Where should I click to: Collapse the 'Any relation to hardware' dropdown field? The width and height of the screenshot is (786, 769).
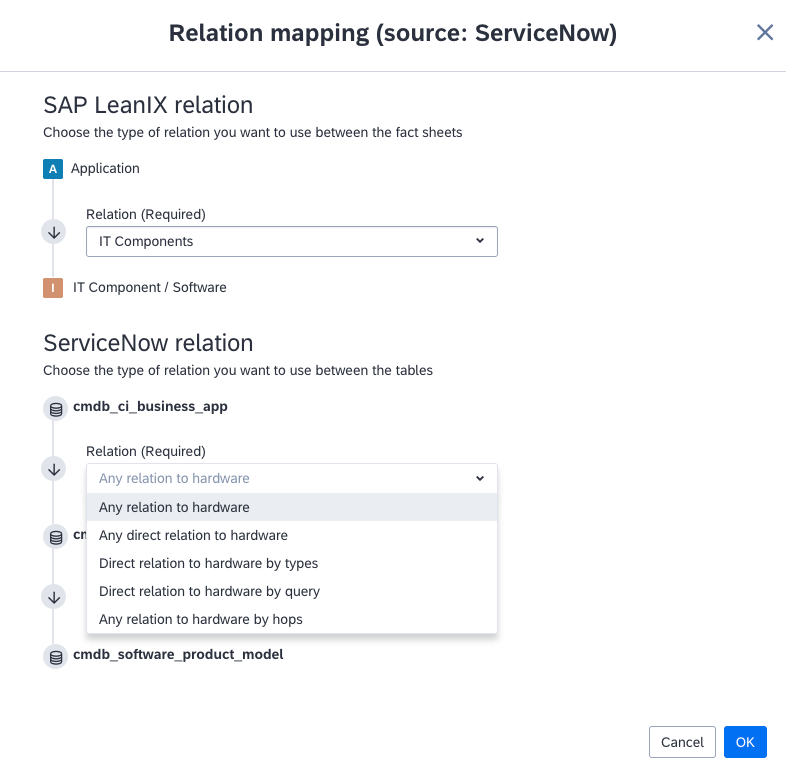point(292,478)
